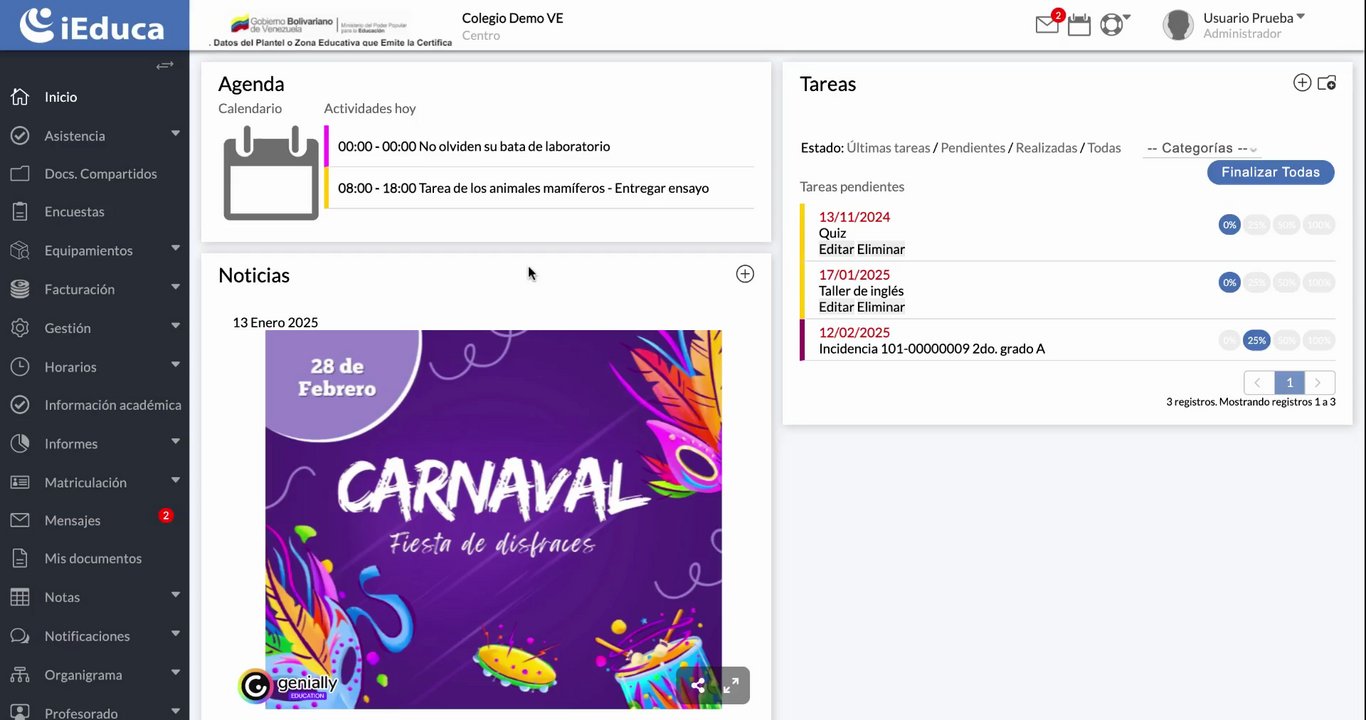1366x720 pixels.
Task: Click the iEduca logo
Action: coord(92,25)
